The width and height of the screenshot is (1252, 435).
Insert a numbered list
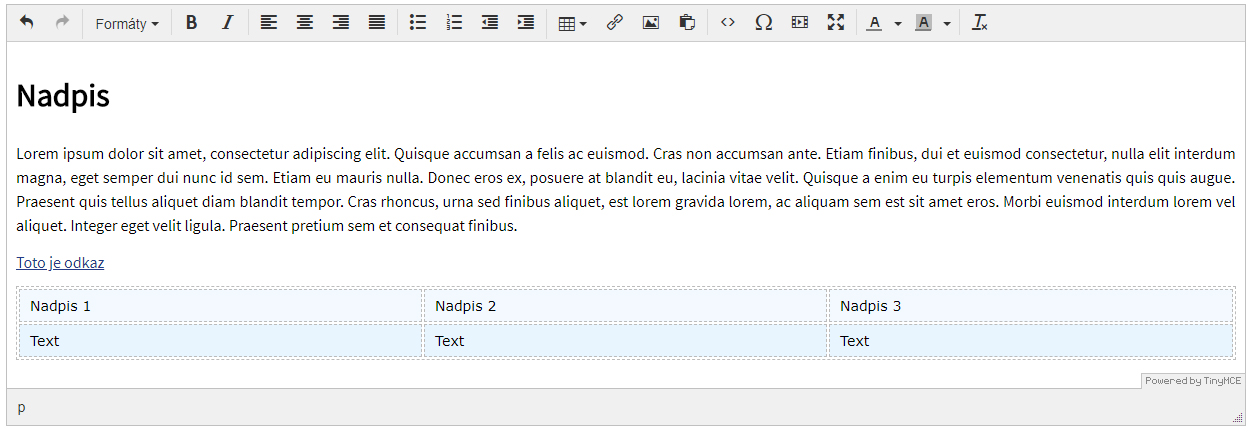pos(454,22)
